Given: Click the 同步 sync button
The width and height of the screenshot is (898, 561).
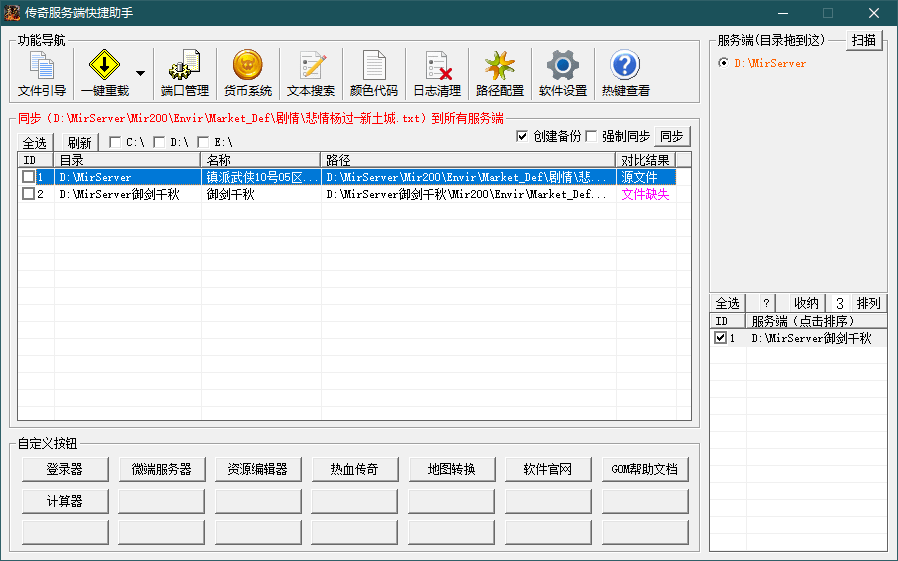Looking at the screenshot, I should point(673,136).
